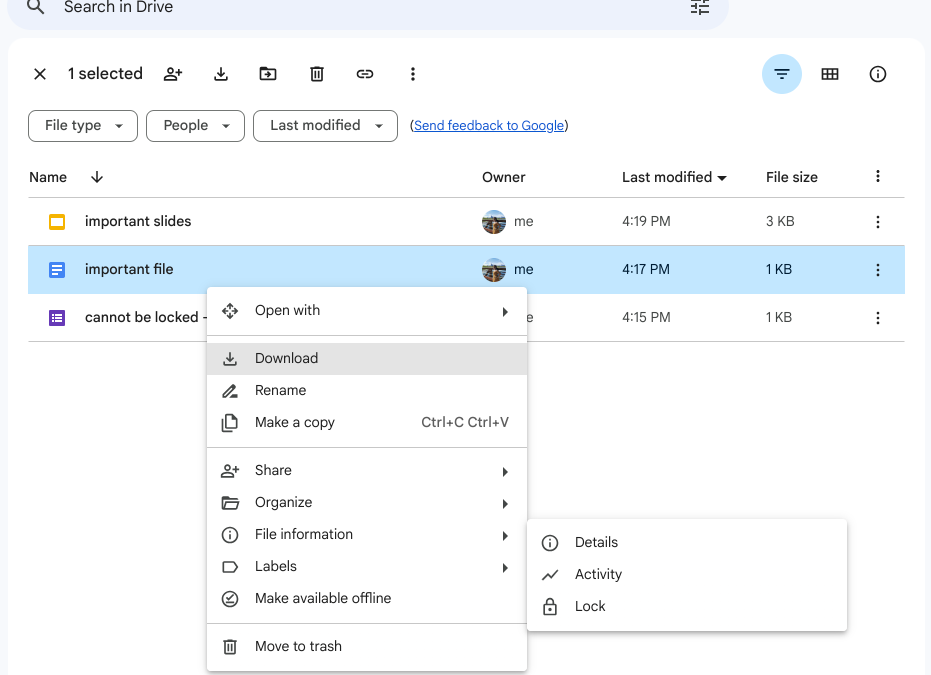This screenshot has width=931, height=675.
Task: Open the Last modified filter dropdown
Action: [325, 126]
